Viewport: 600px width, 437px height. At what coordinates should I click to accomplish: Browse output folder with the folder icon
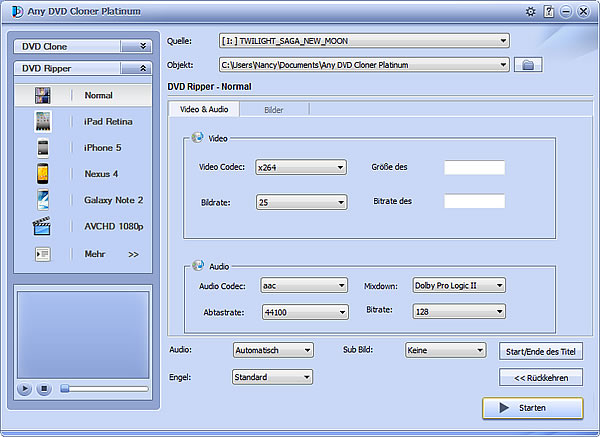coord(528,65)
